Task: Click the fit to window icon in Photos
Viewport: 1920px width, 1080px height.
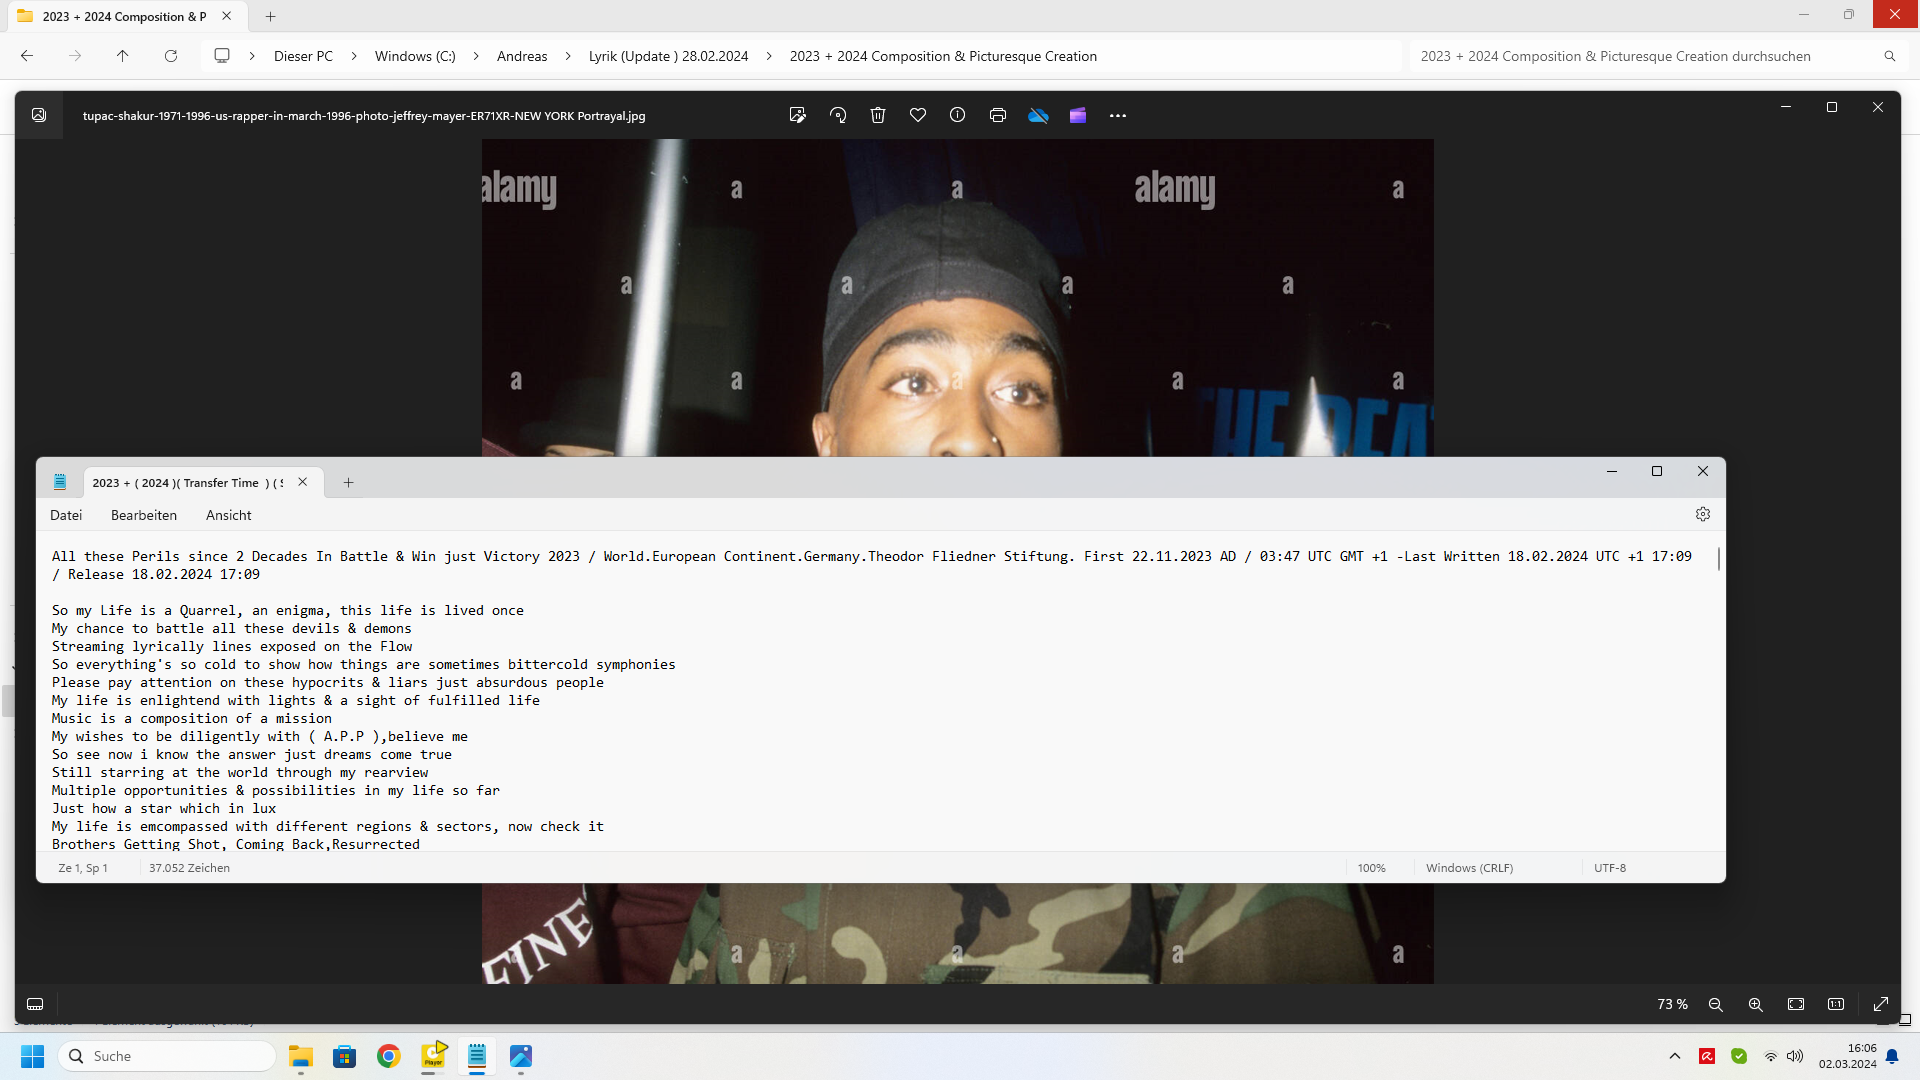Action: [x=1796, y=1004]
